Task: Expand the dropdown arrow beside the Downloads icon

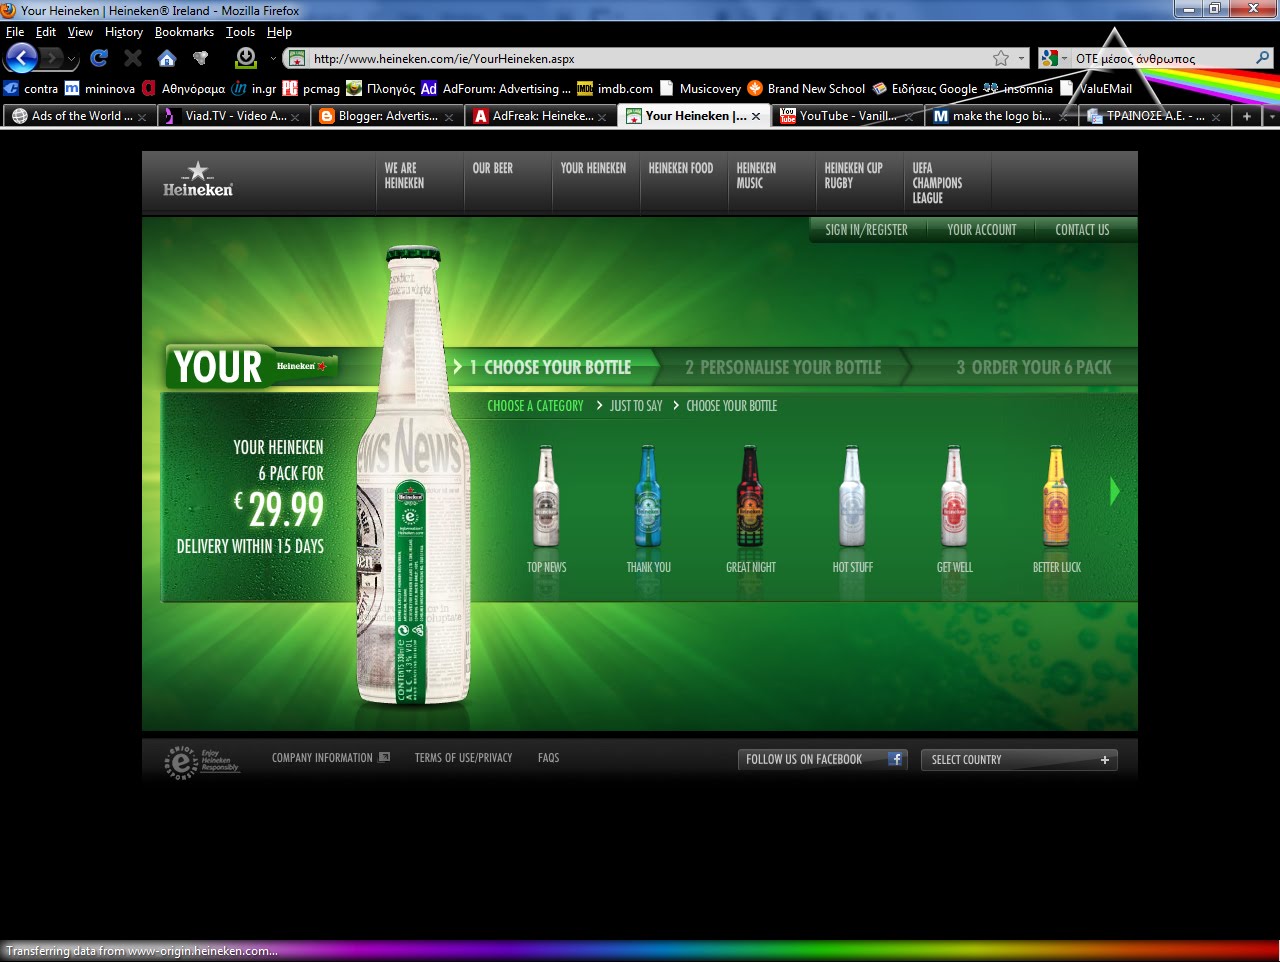Action: (x=273, y=58)
